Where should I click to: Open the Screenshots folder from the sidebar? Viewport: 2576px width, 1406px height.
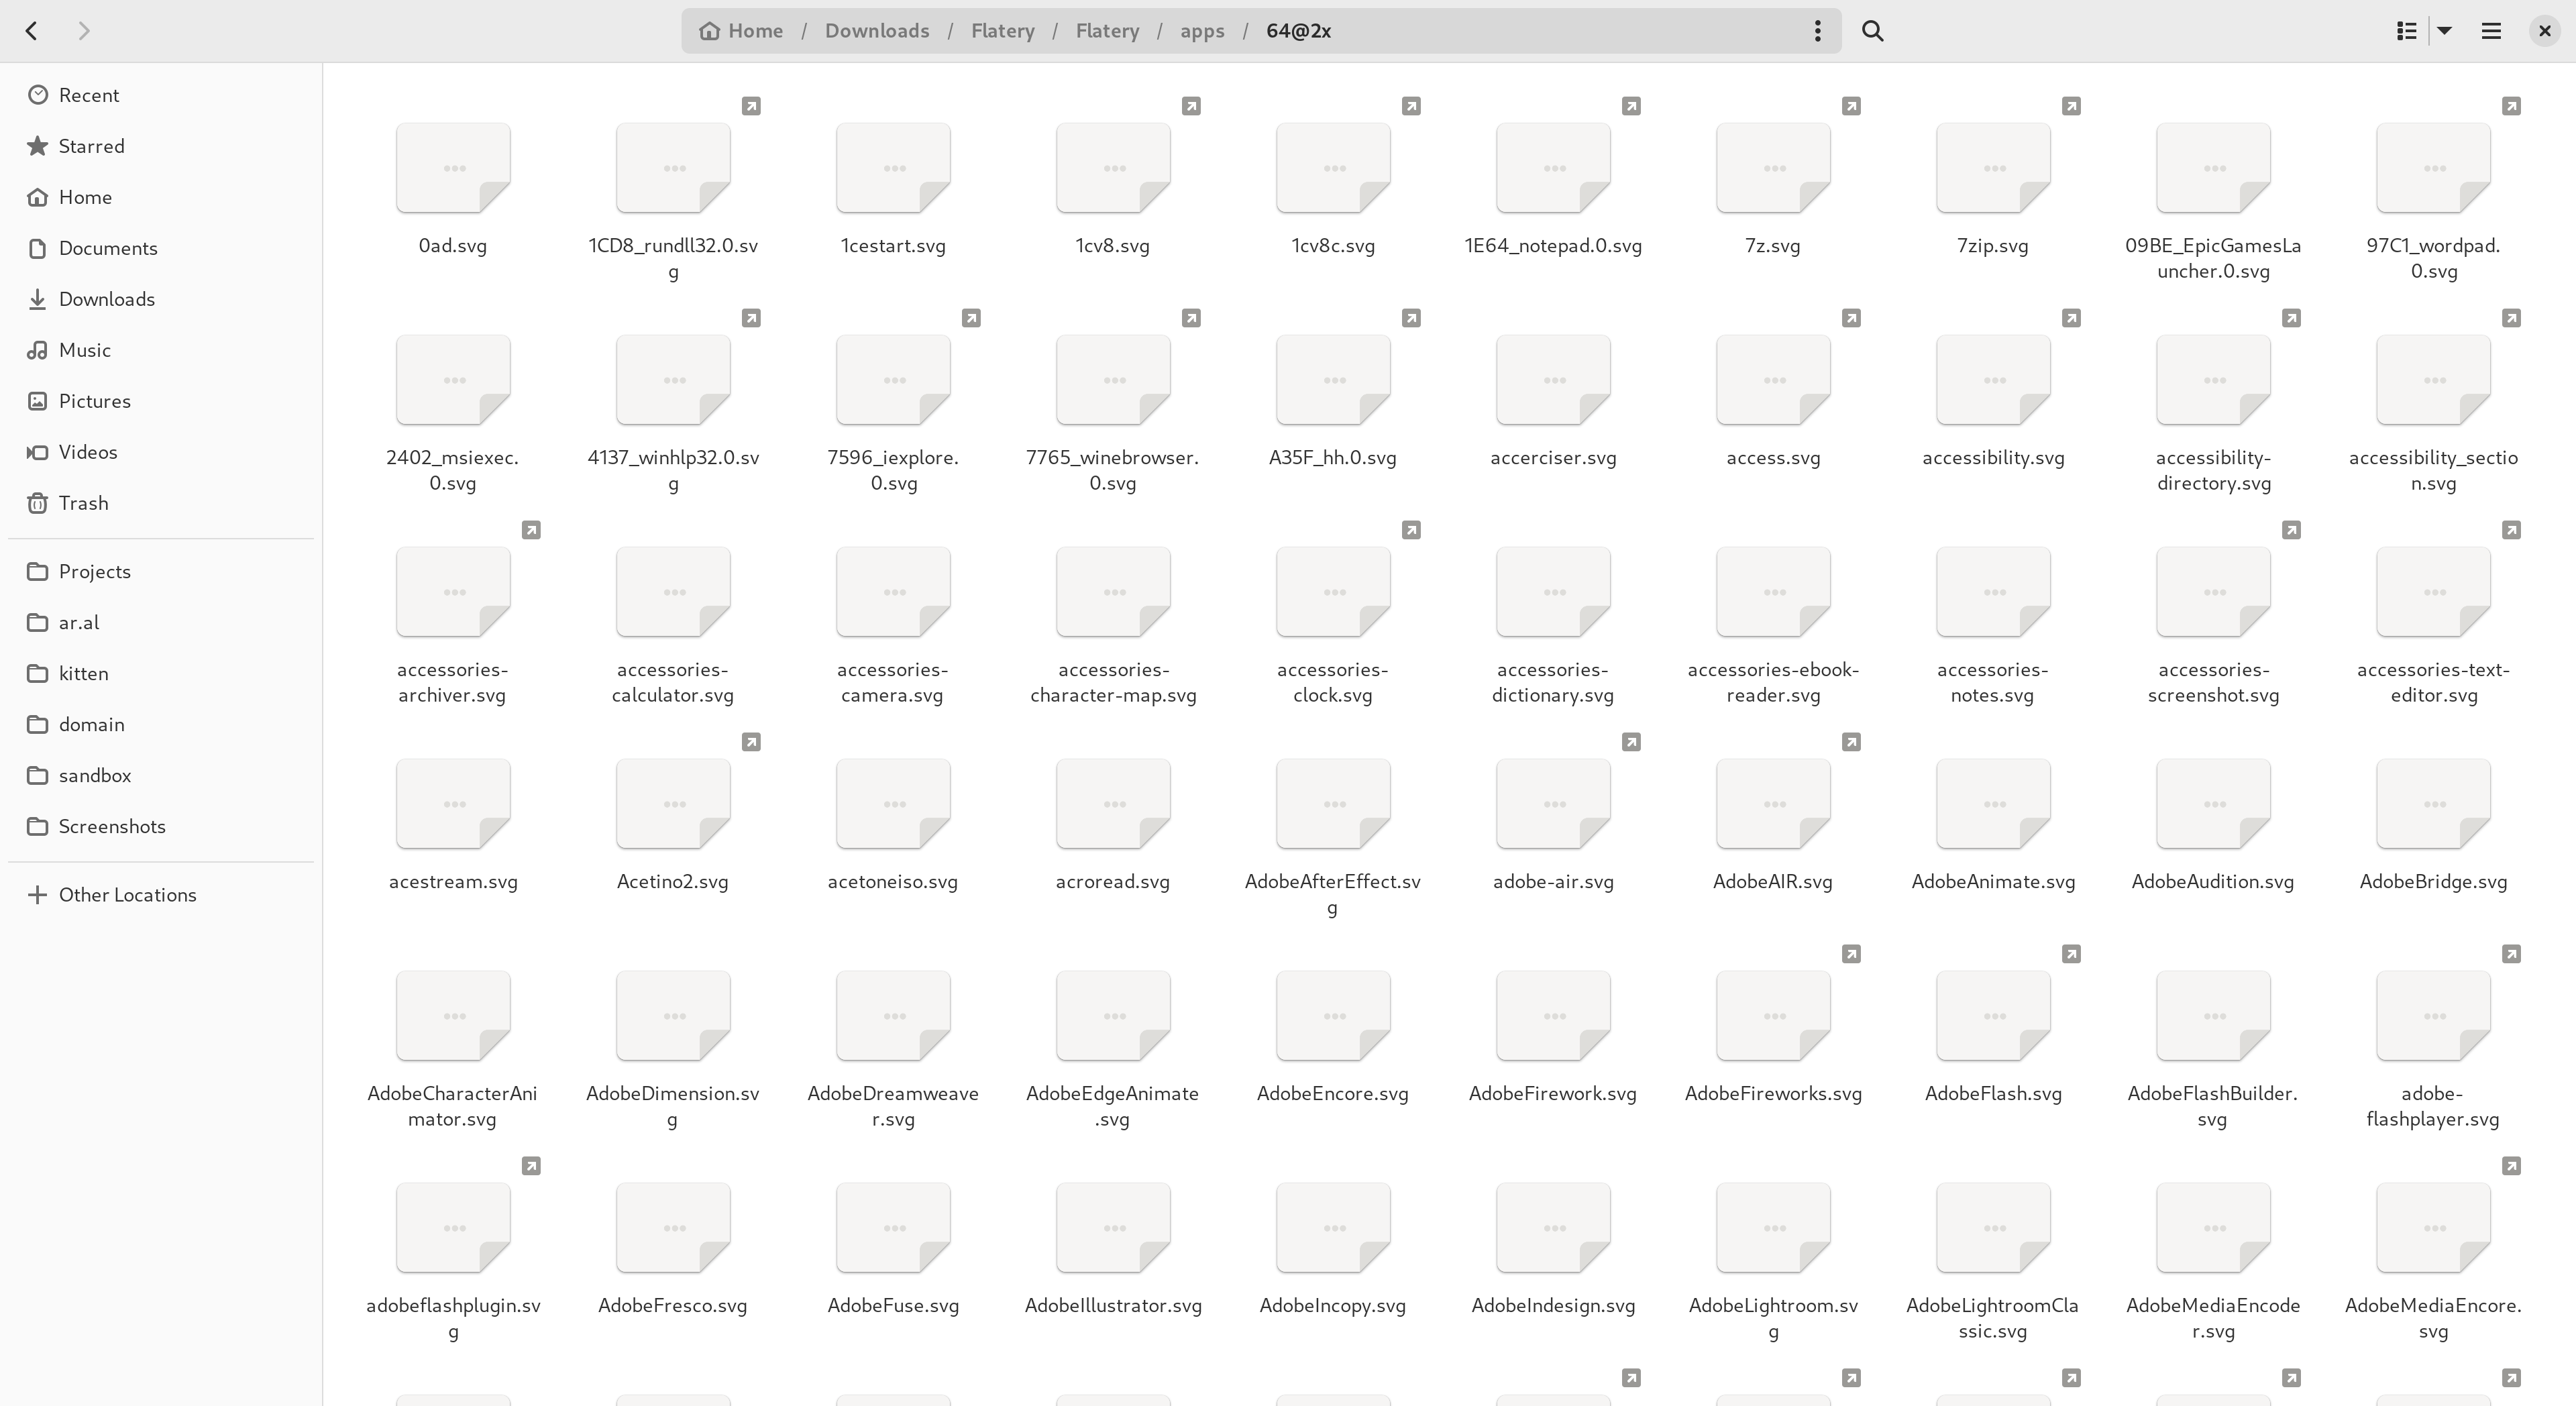(111, 826)
